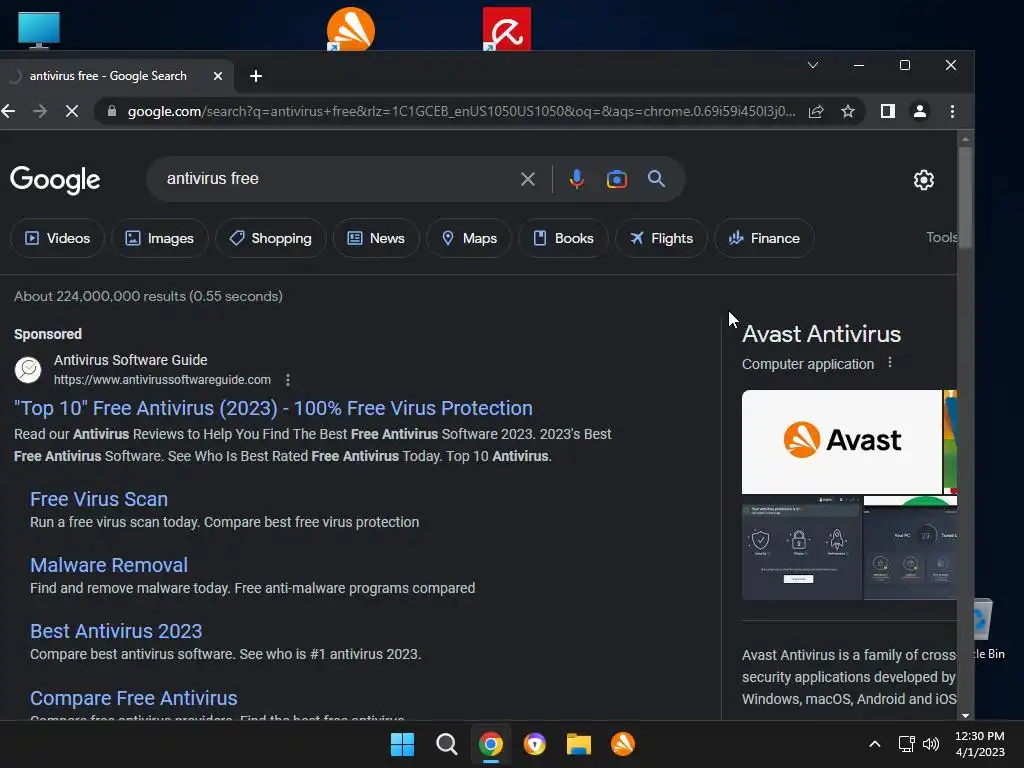The image size is (1024, 768).
Task: Filter results by News
Action: (376, 238)
